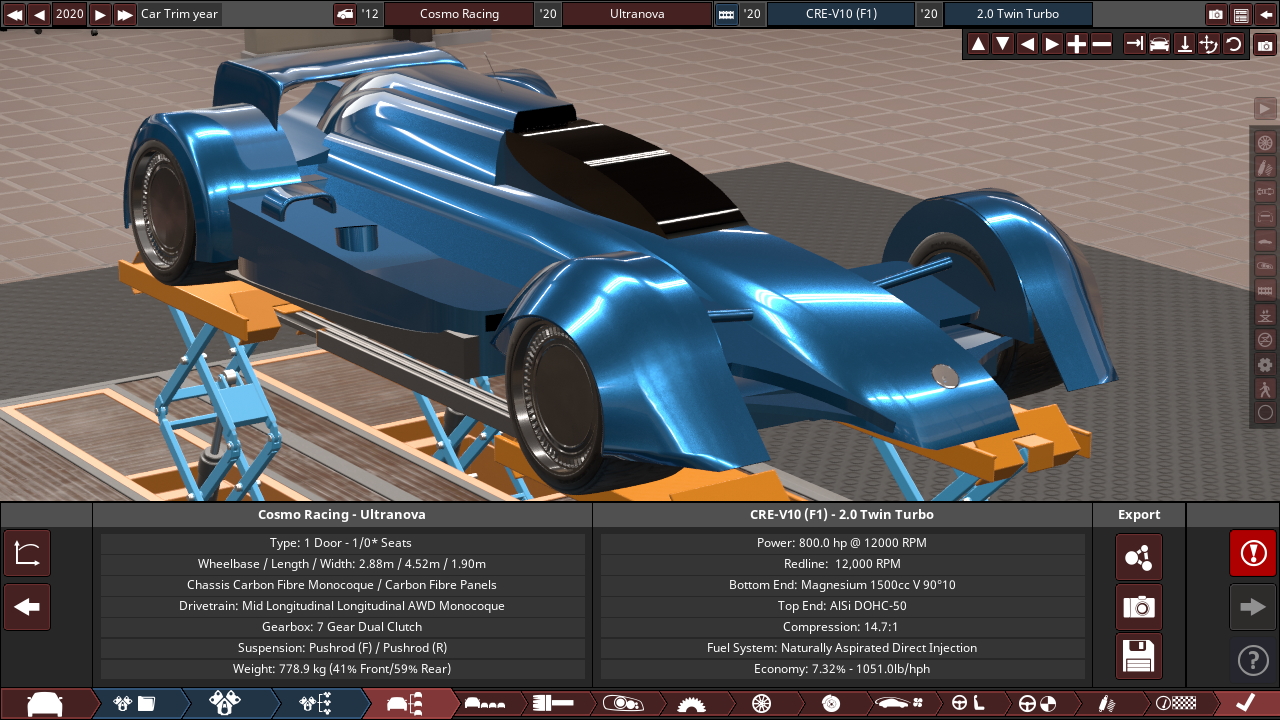Snap camera to side view arrow
Image resolution: width=1280 pixels, height=720 pixels.
click(1134, 44)
